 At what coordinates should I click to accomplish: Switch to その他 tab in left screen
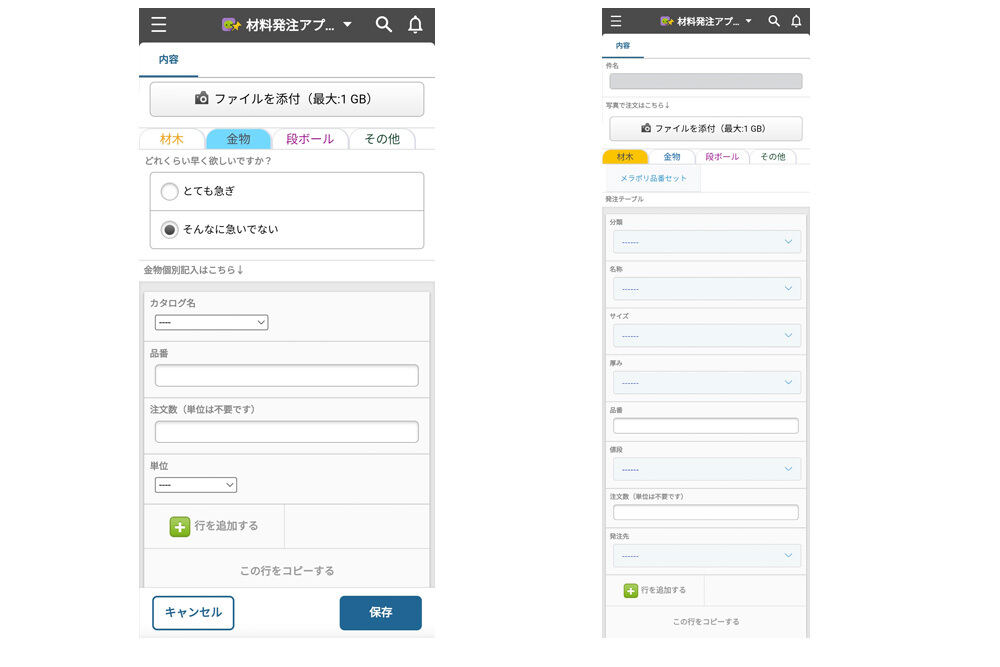(x=382, y=139)
